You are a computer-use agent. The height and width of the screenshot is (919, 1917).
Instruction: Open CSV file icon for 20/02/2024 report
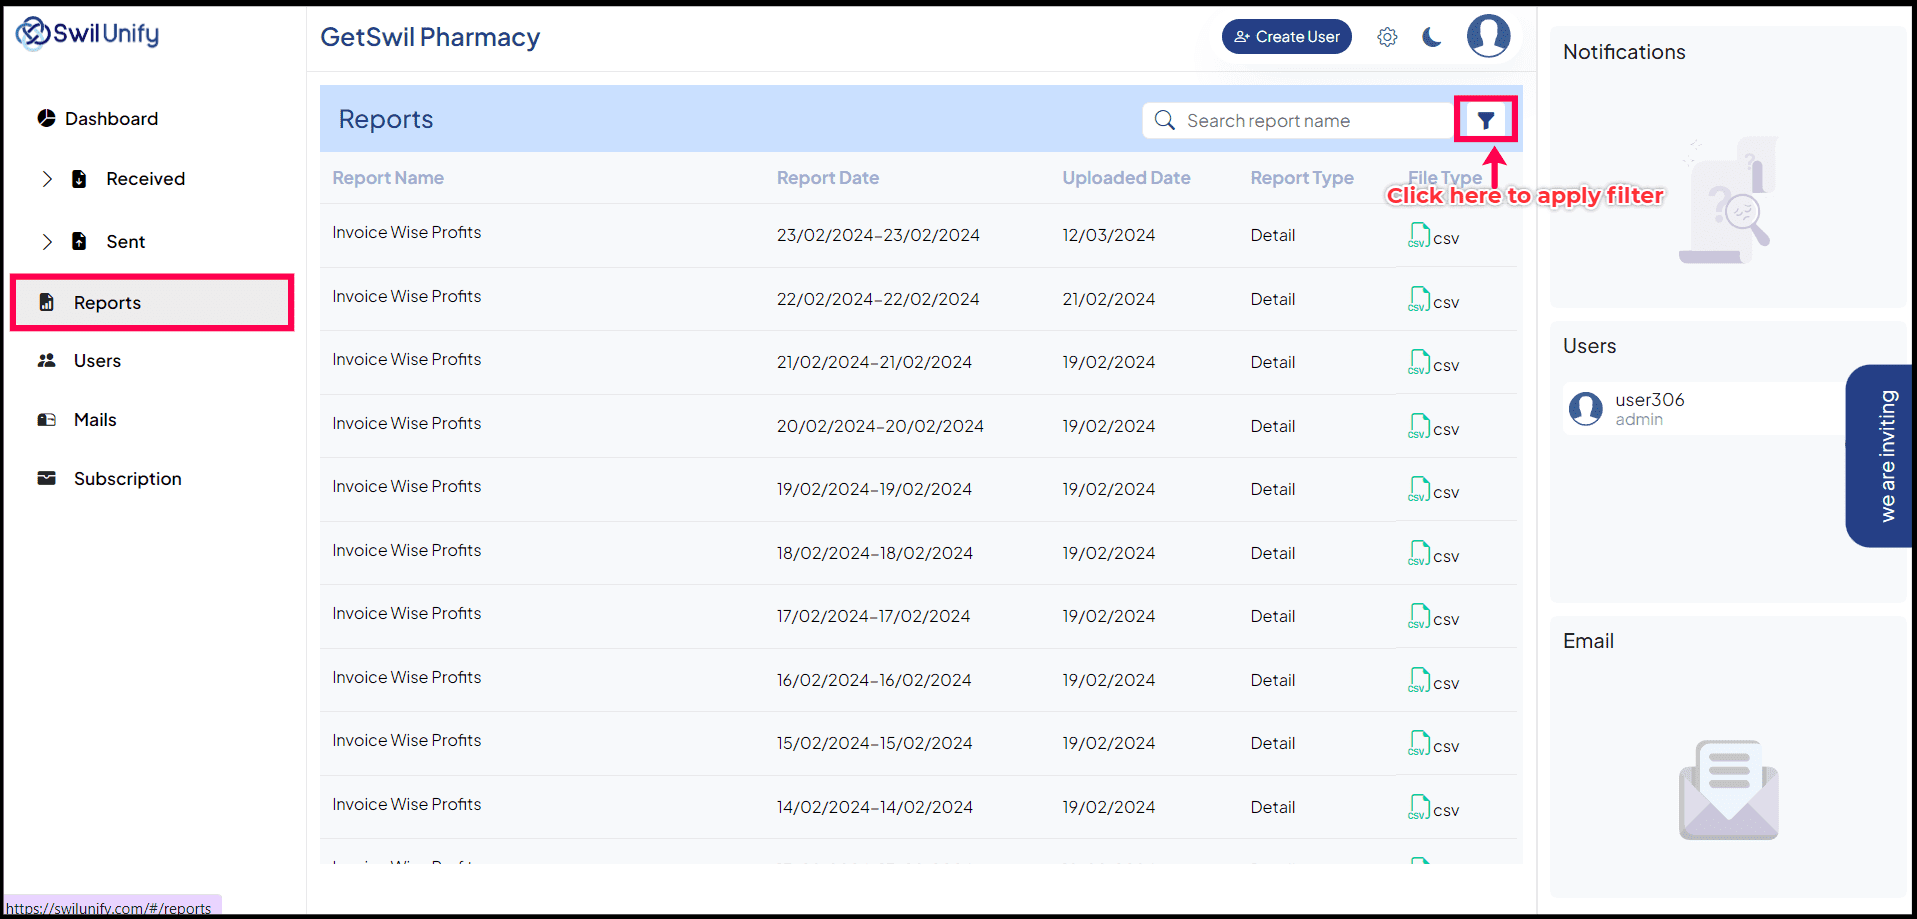tap(1419, 427)
